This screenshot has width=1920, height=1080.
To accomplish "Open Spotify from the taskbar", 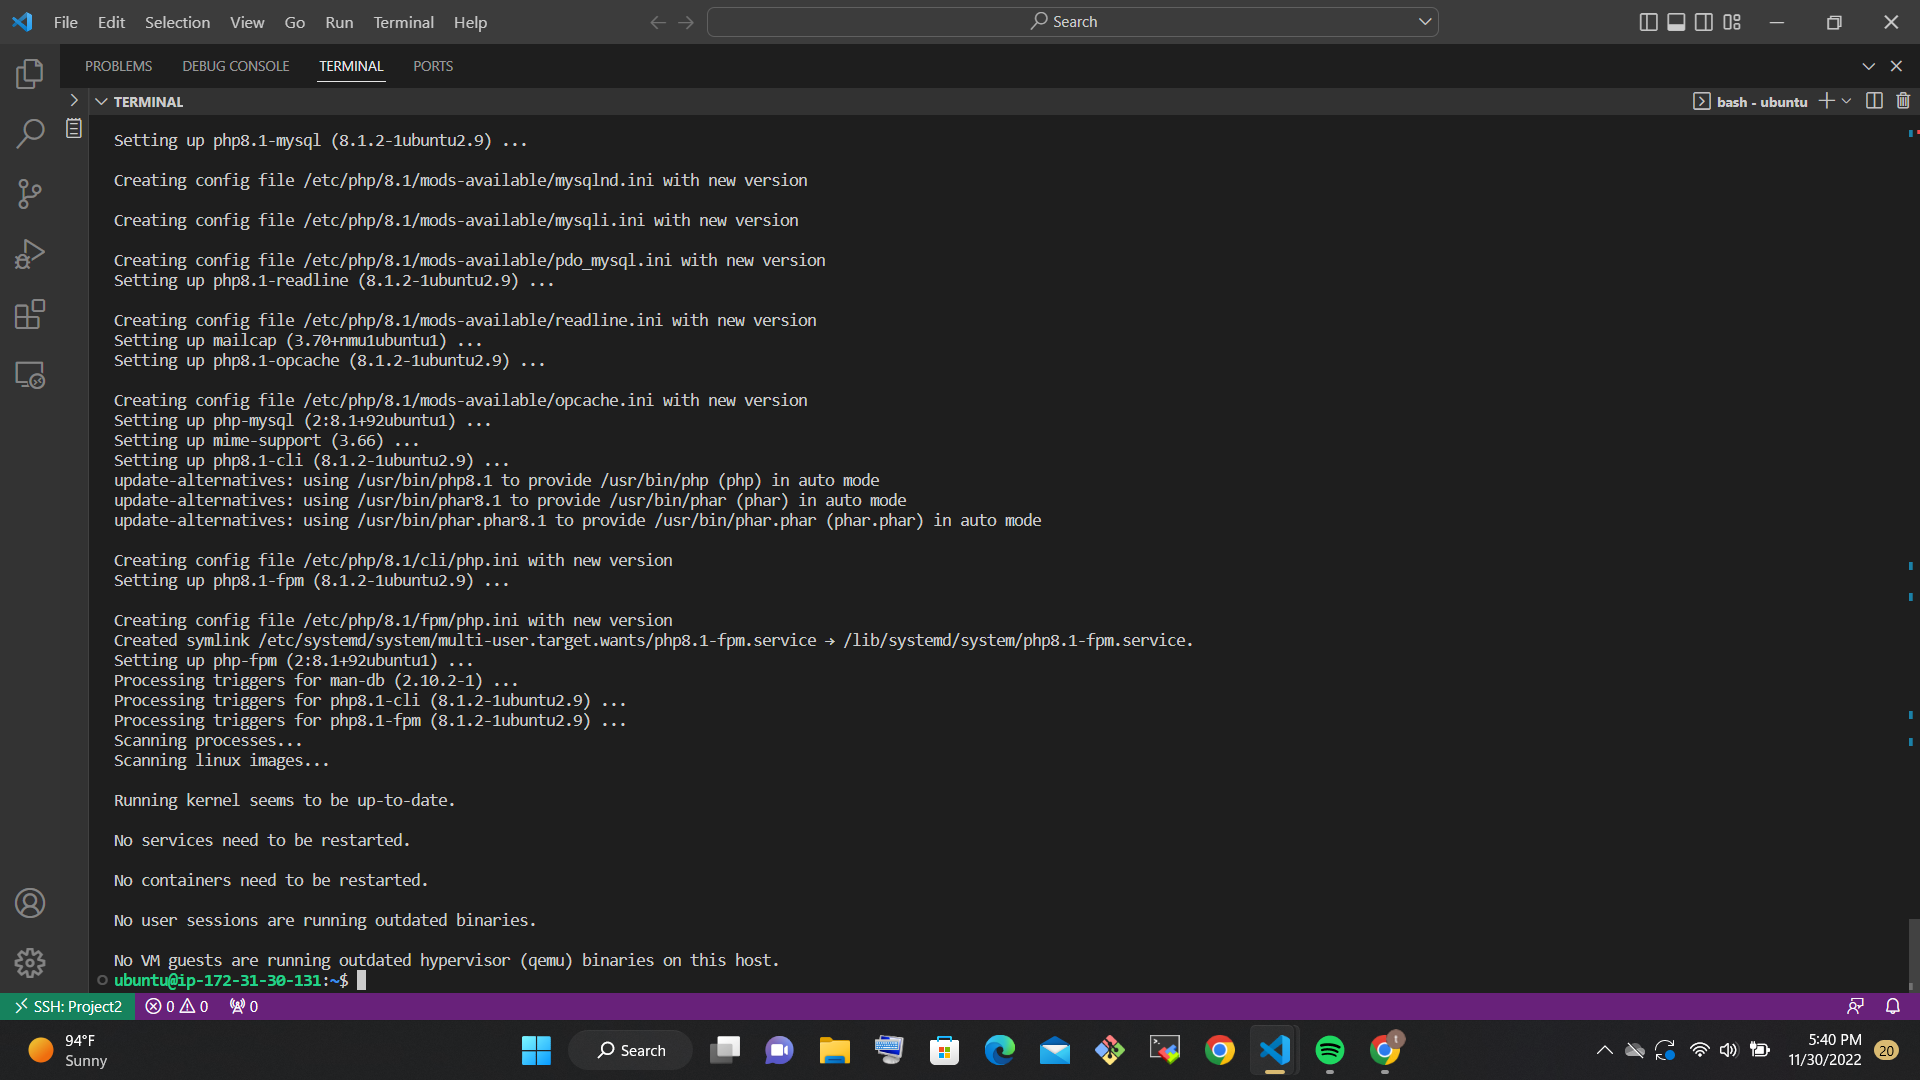I will (1329, 1050).
